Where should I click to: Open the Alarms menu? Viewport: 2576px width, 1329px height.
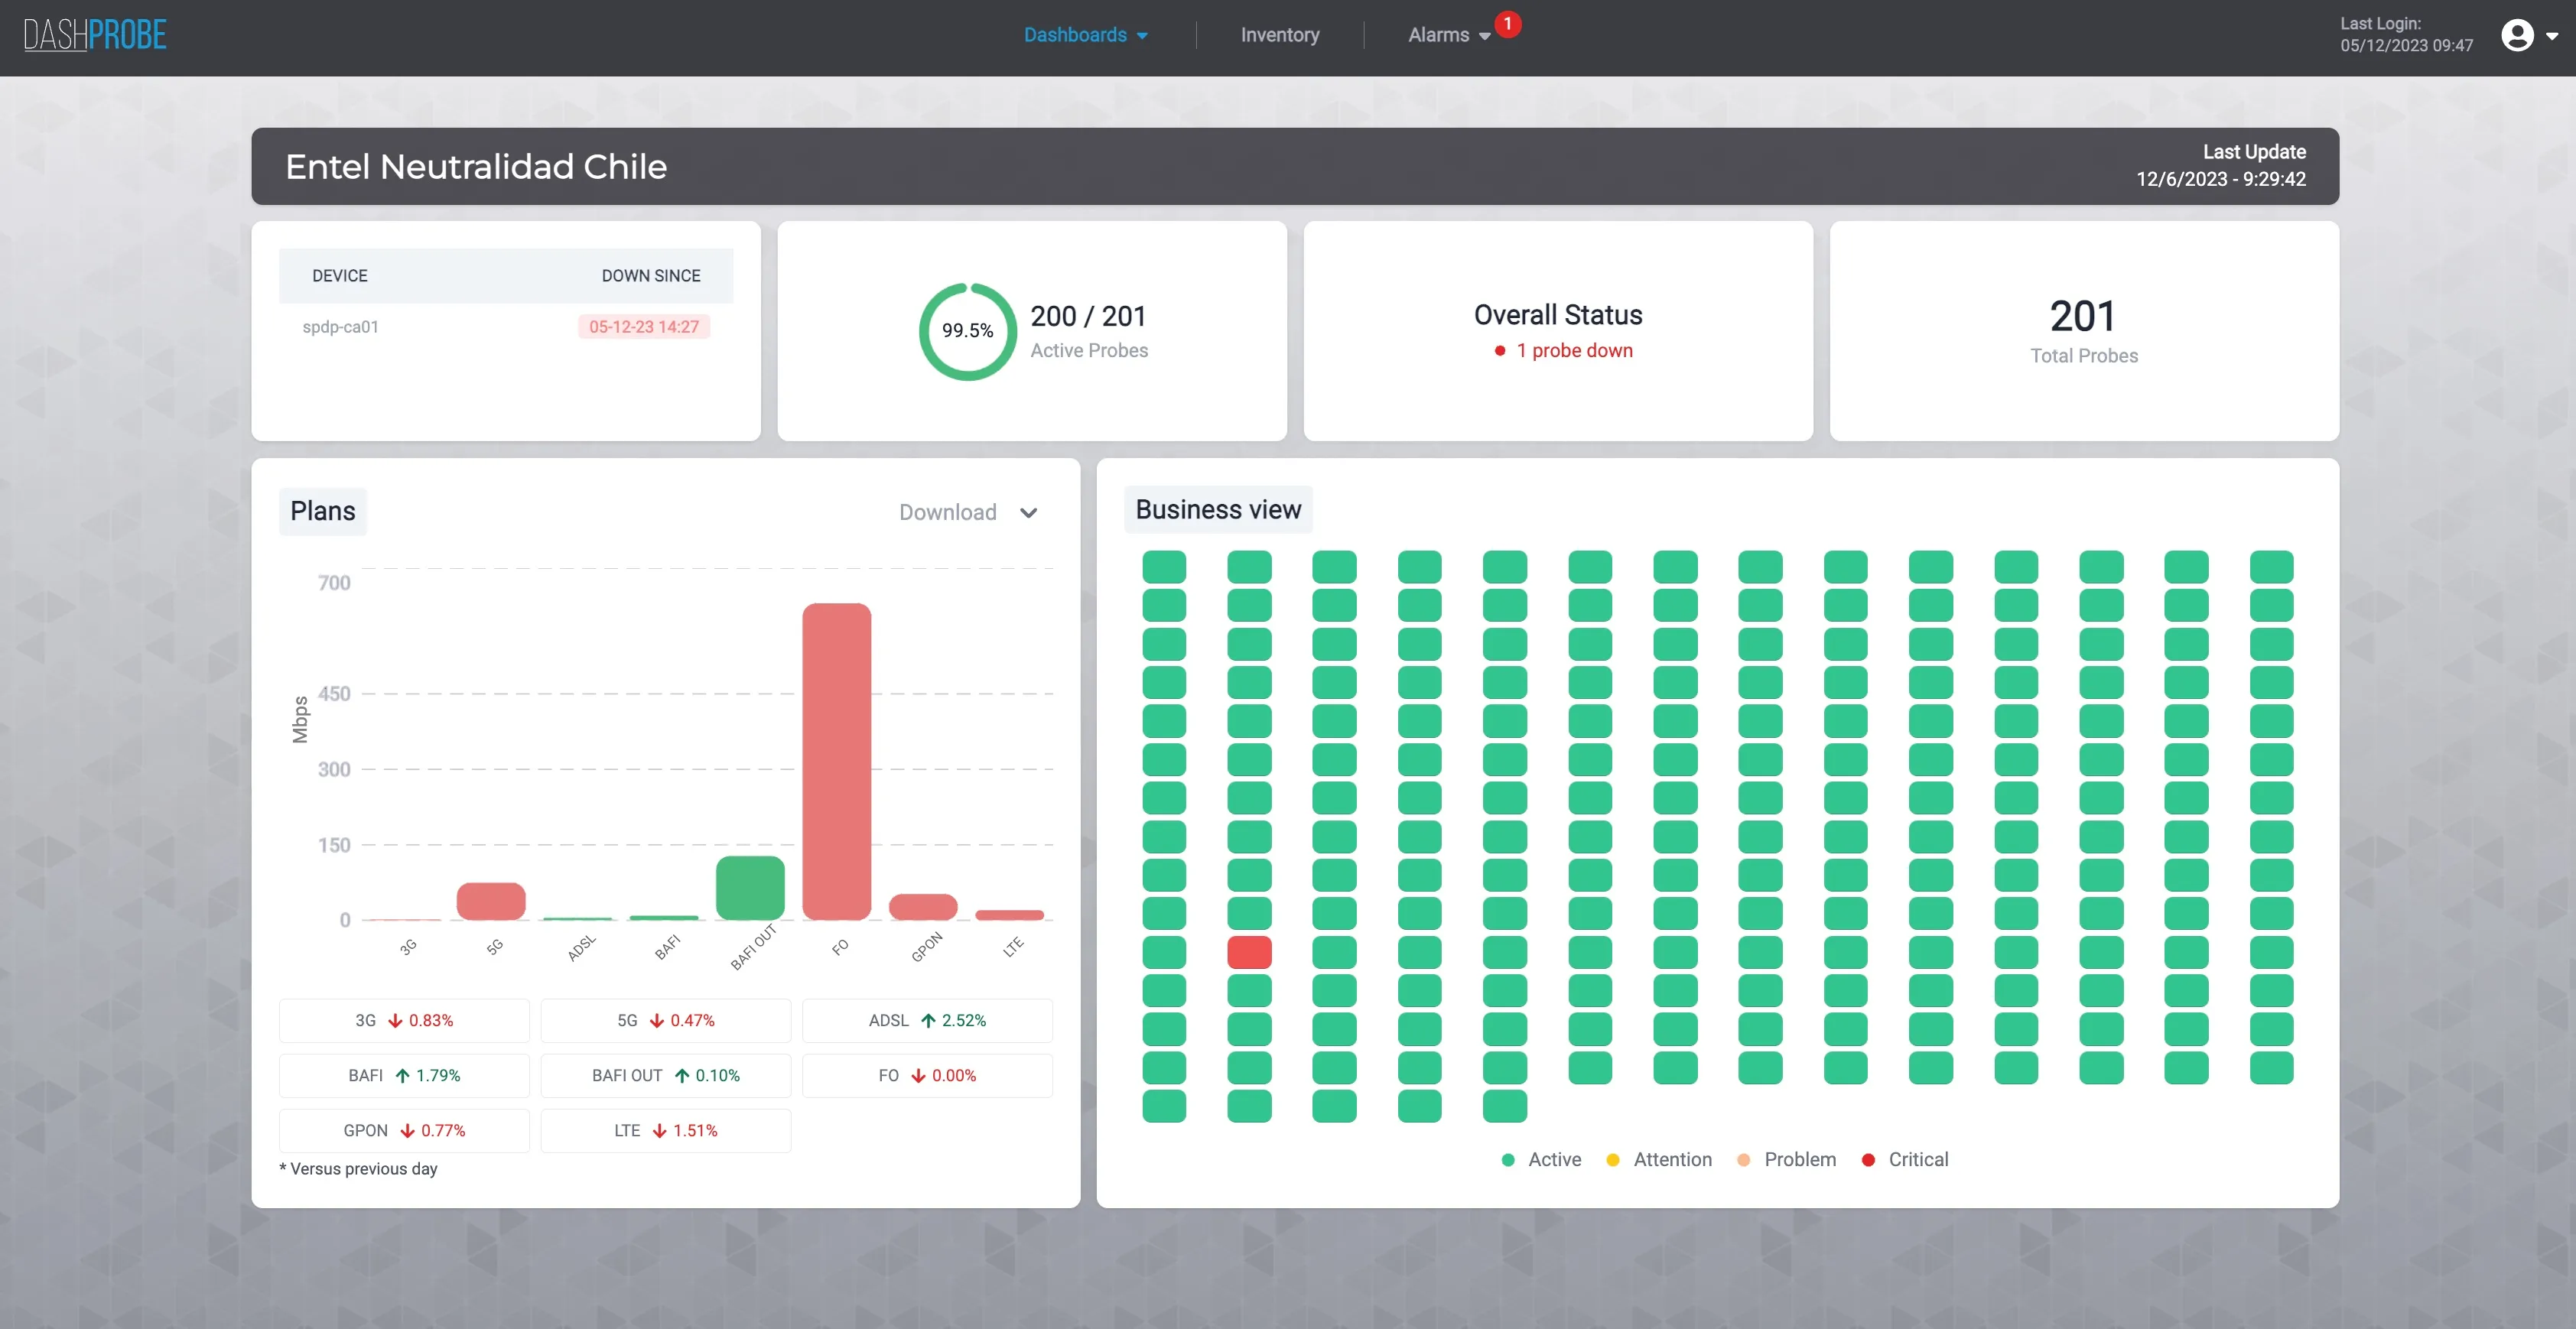[1449, 35]
